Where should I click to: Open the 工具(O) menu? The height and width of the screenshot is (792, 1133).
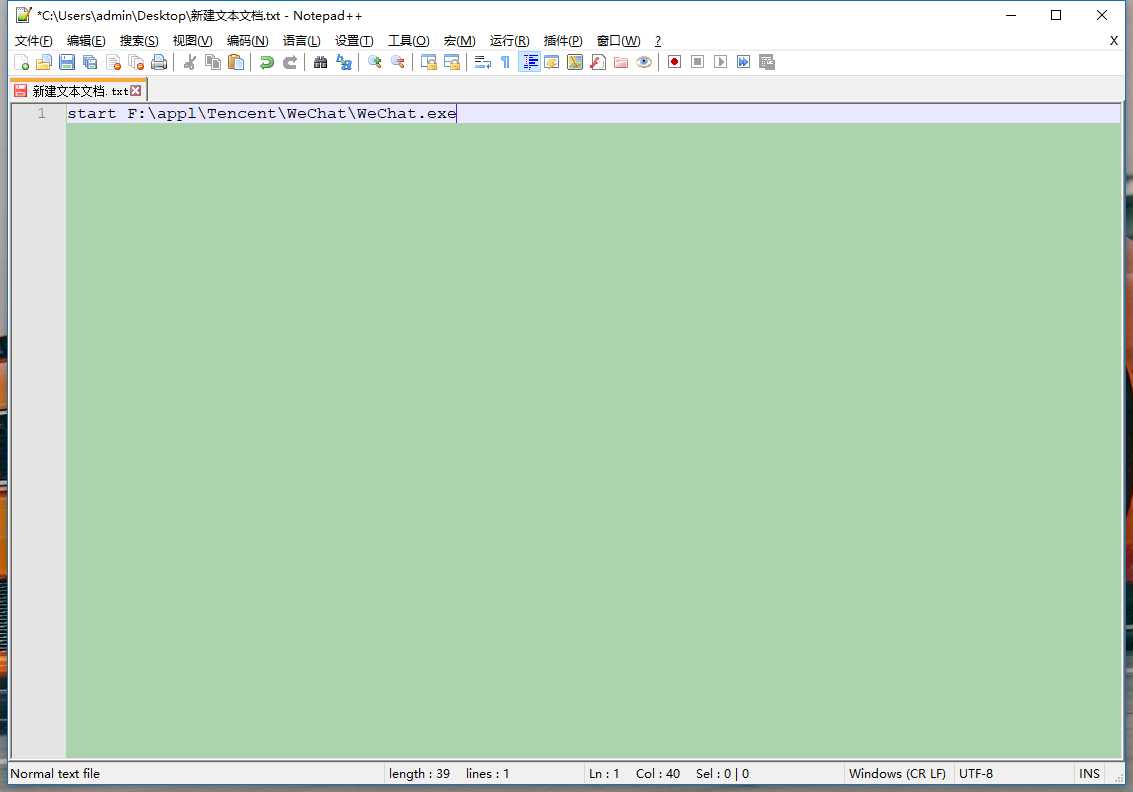click(408, 40)
